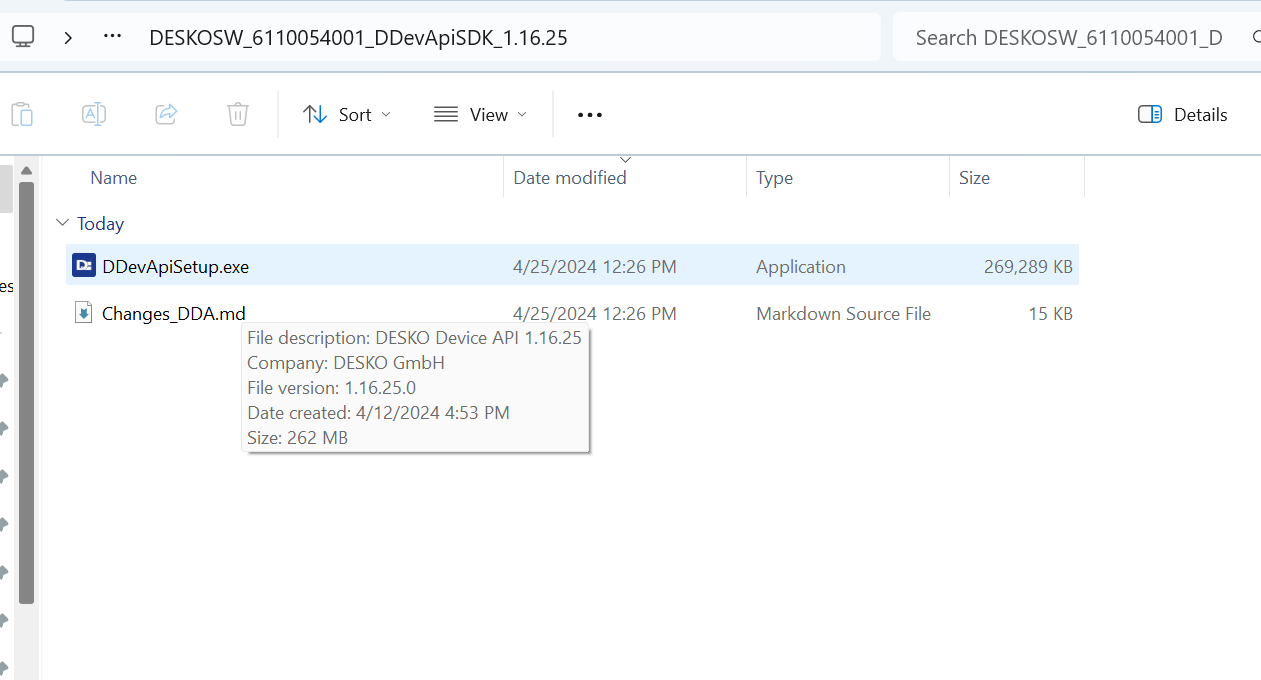
Task: Collapse the Today group
Action: (x=63, y=223)
